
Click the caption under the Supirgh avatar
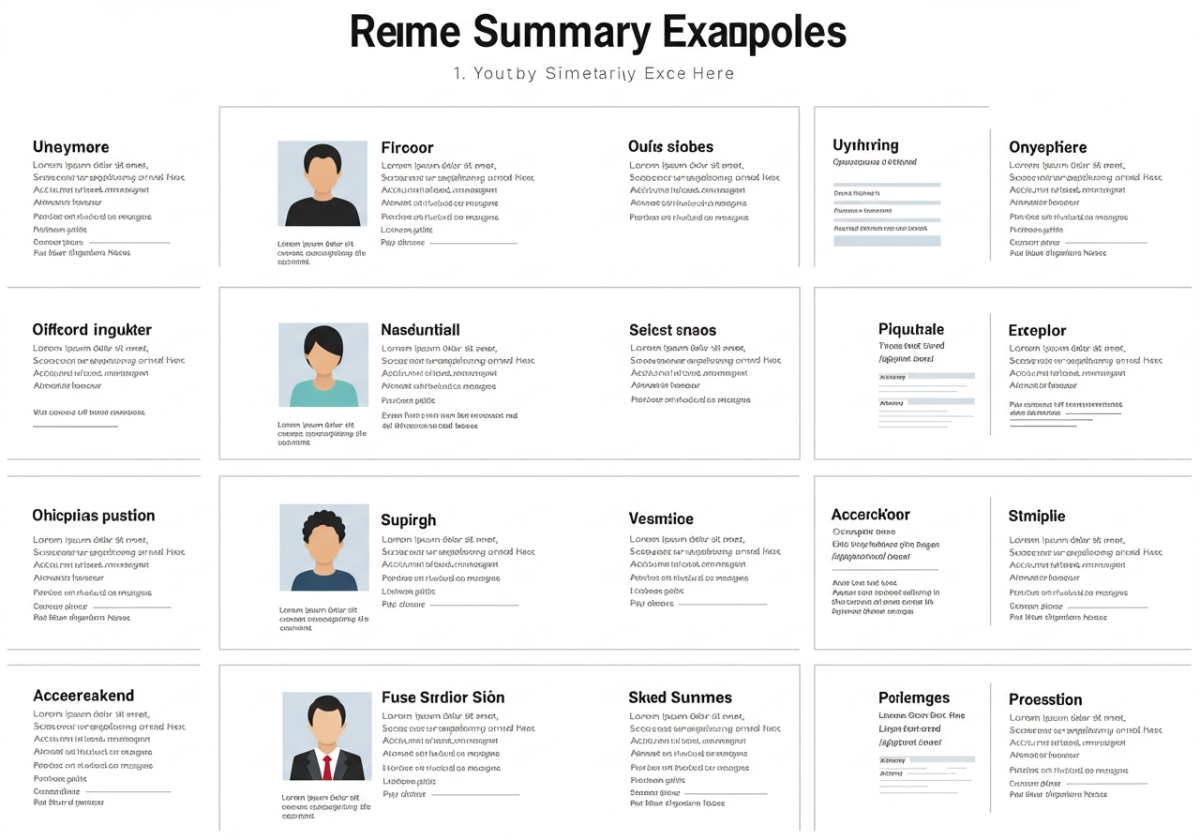(324, 619)
